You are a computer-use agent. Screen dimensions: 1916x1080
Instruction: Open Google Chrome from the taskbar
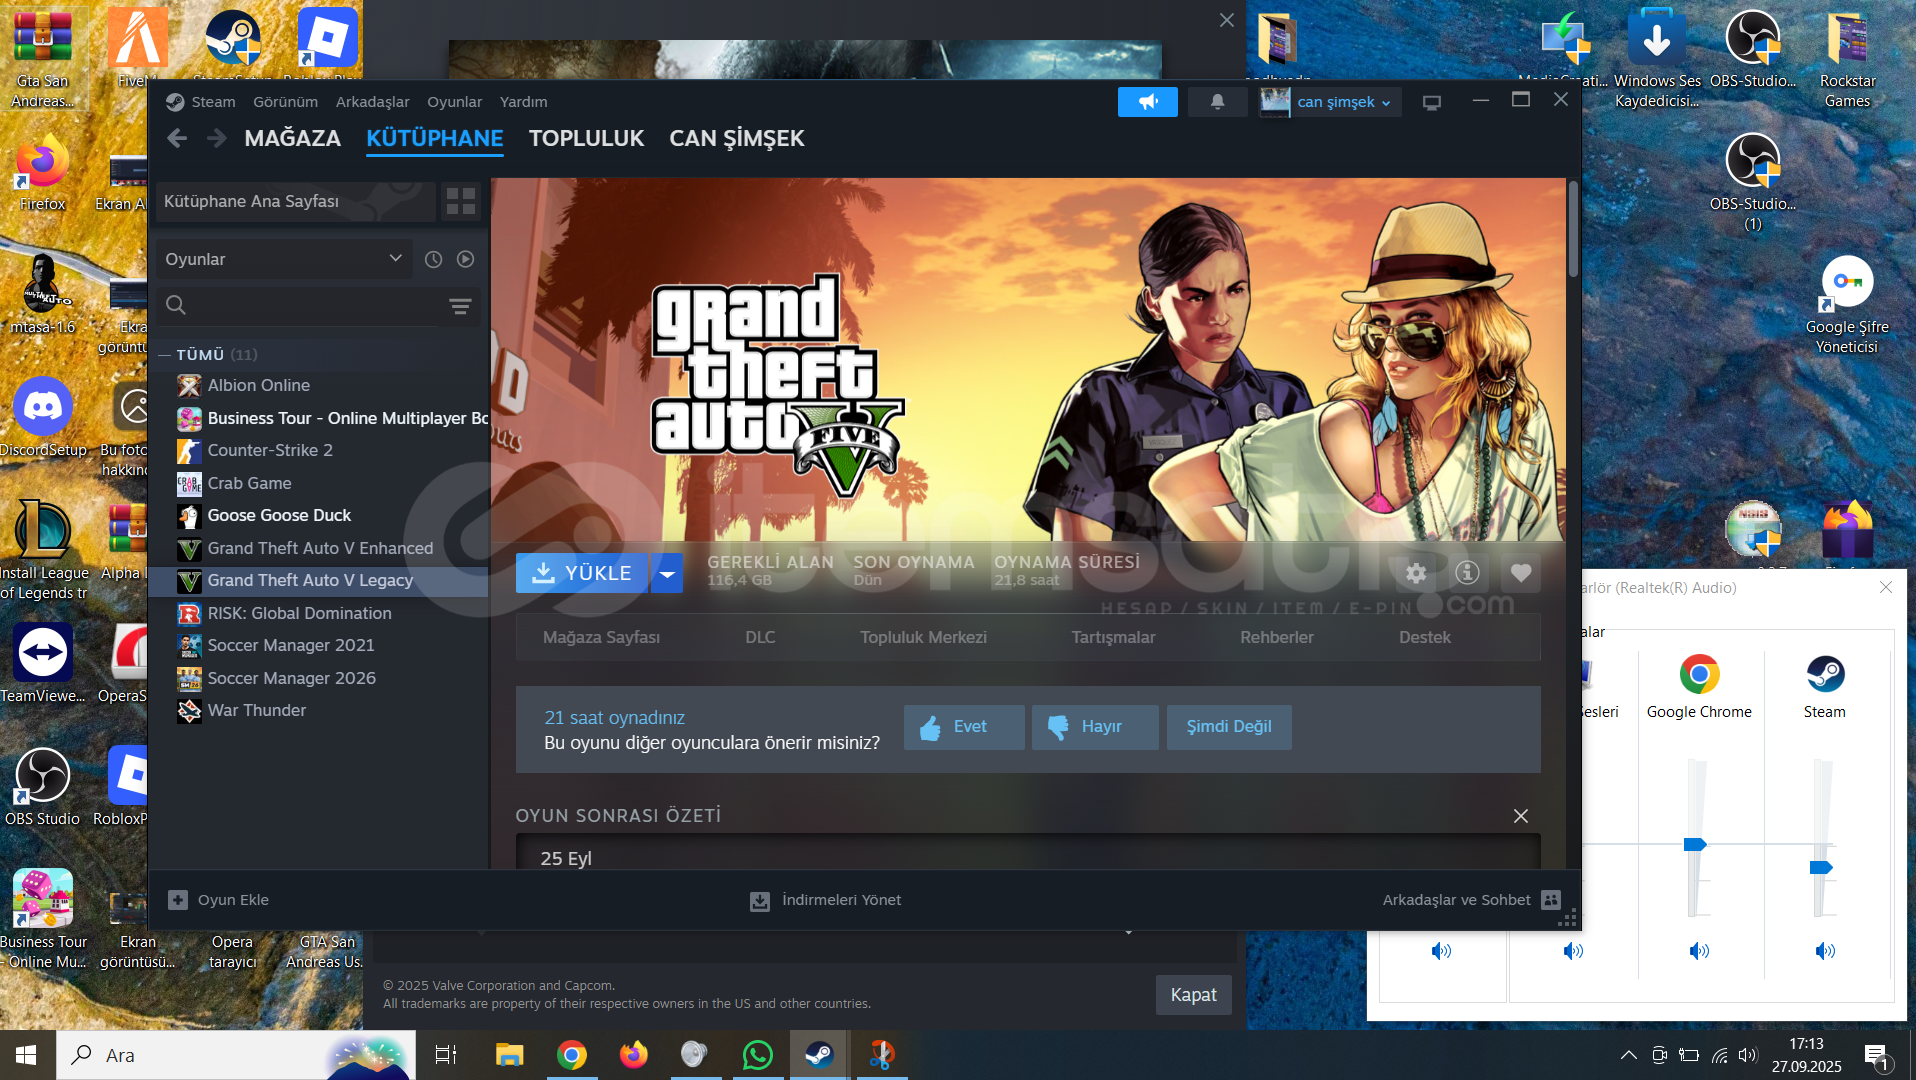tap(571, 1055)
